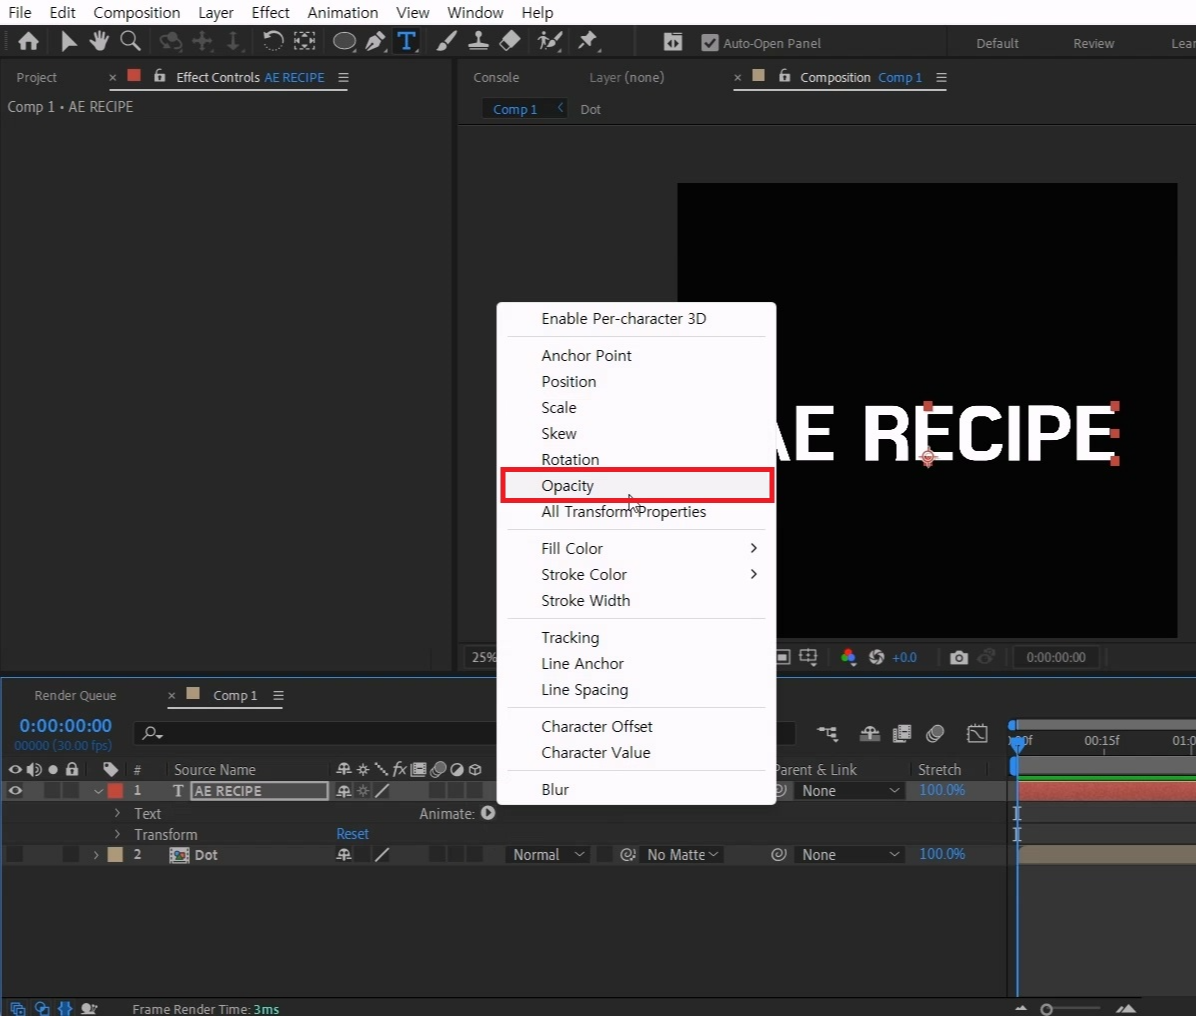The image size is (1196, 1016).
Task: Toggle expand layer switches pane icon
Action: tap(18, 1008)
